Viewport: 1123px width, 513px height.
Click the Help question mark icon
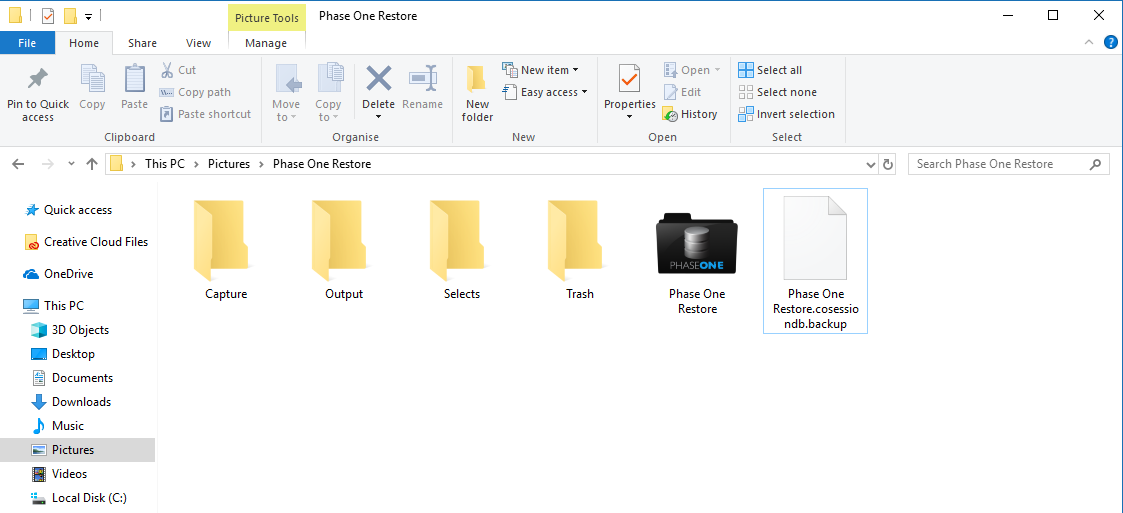(x=1111, y=42)
